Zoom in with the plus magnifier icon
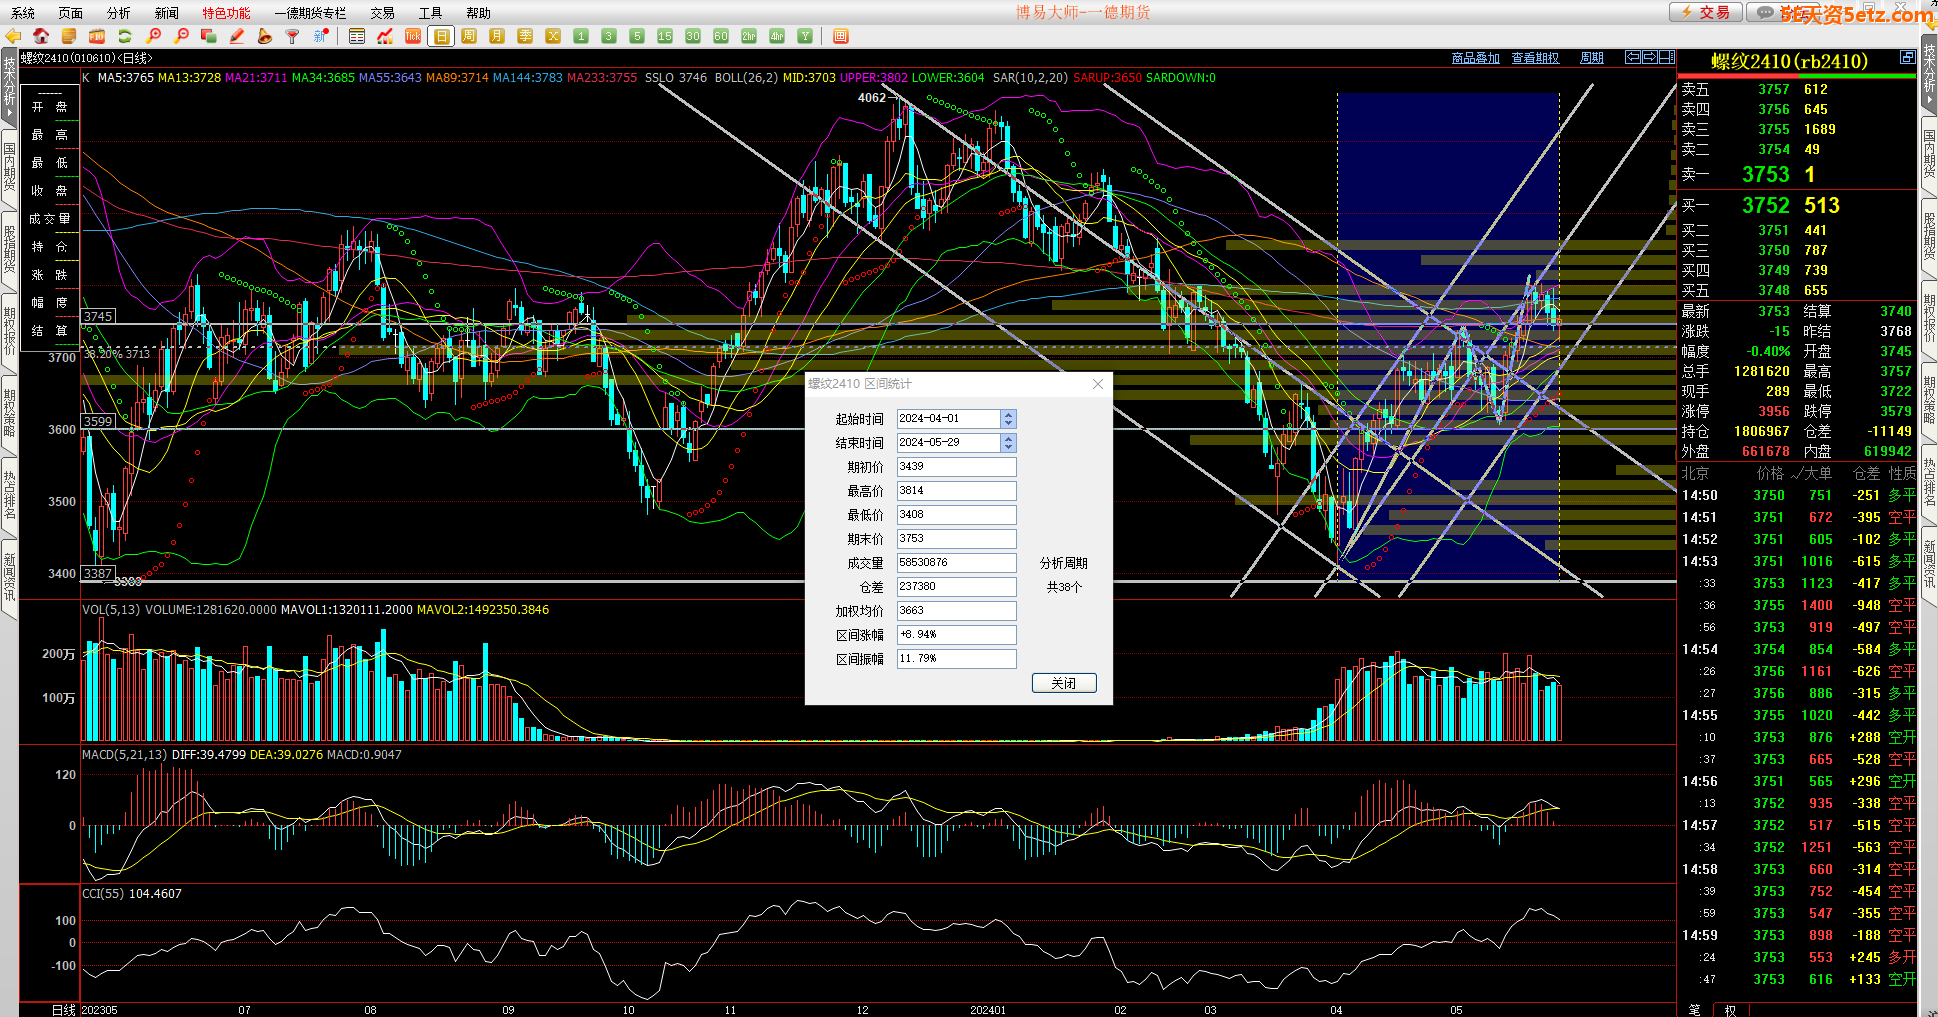The height and width of the screenshot is (1017, 1938). (x=153, y=36)
